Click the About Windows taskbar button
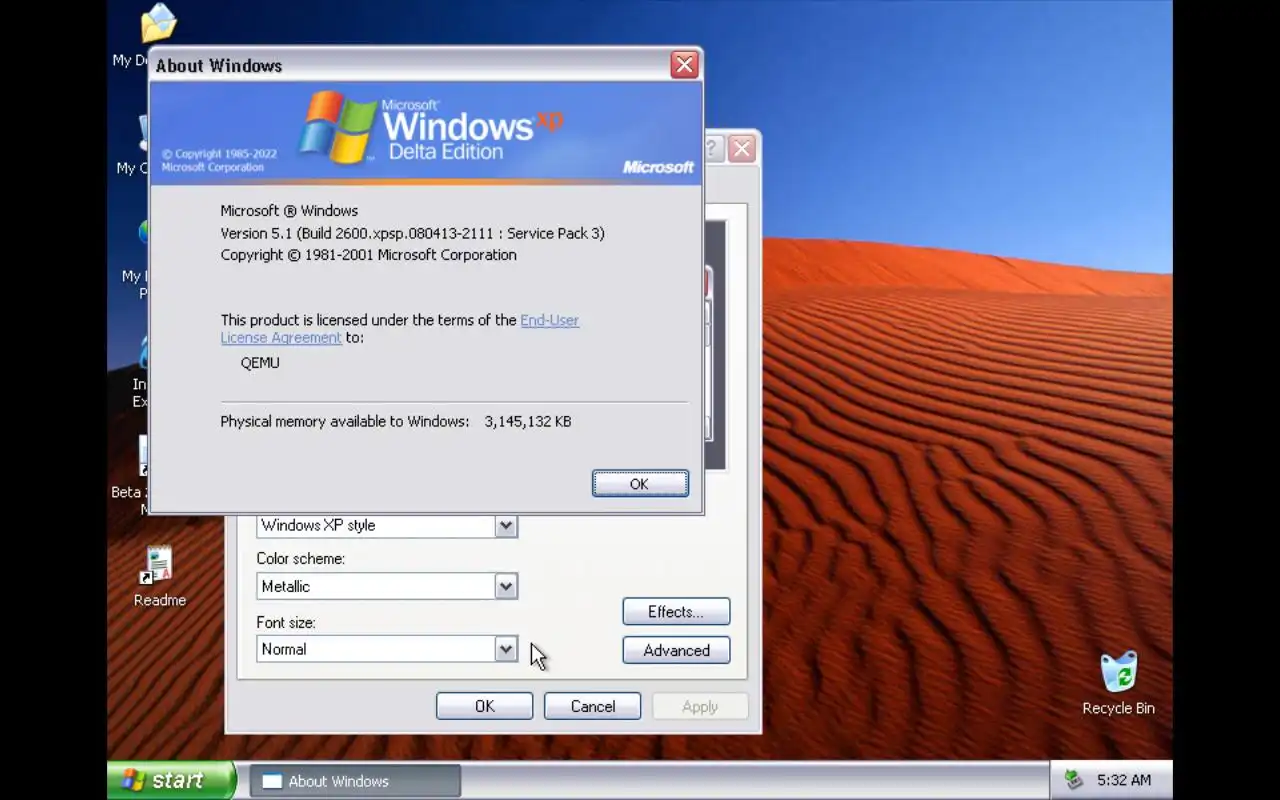 tap(355, 781)
